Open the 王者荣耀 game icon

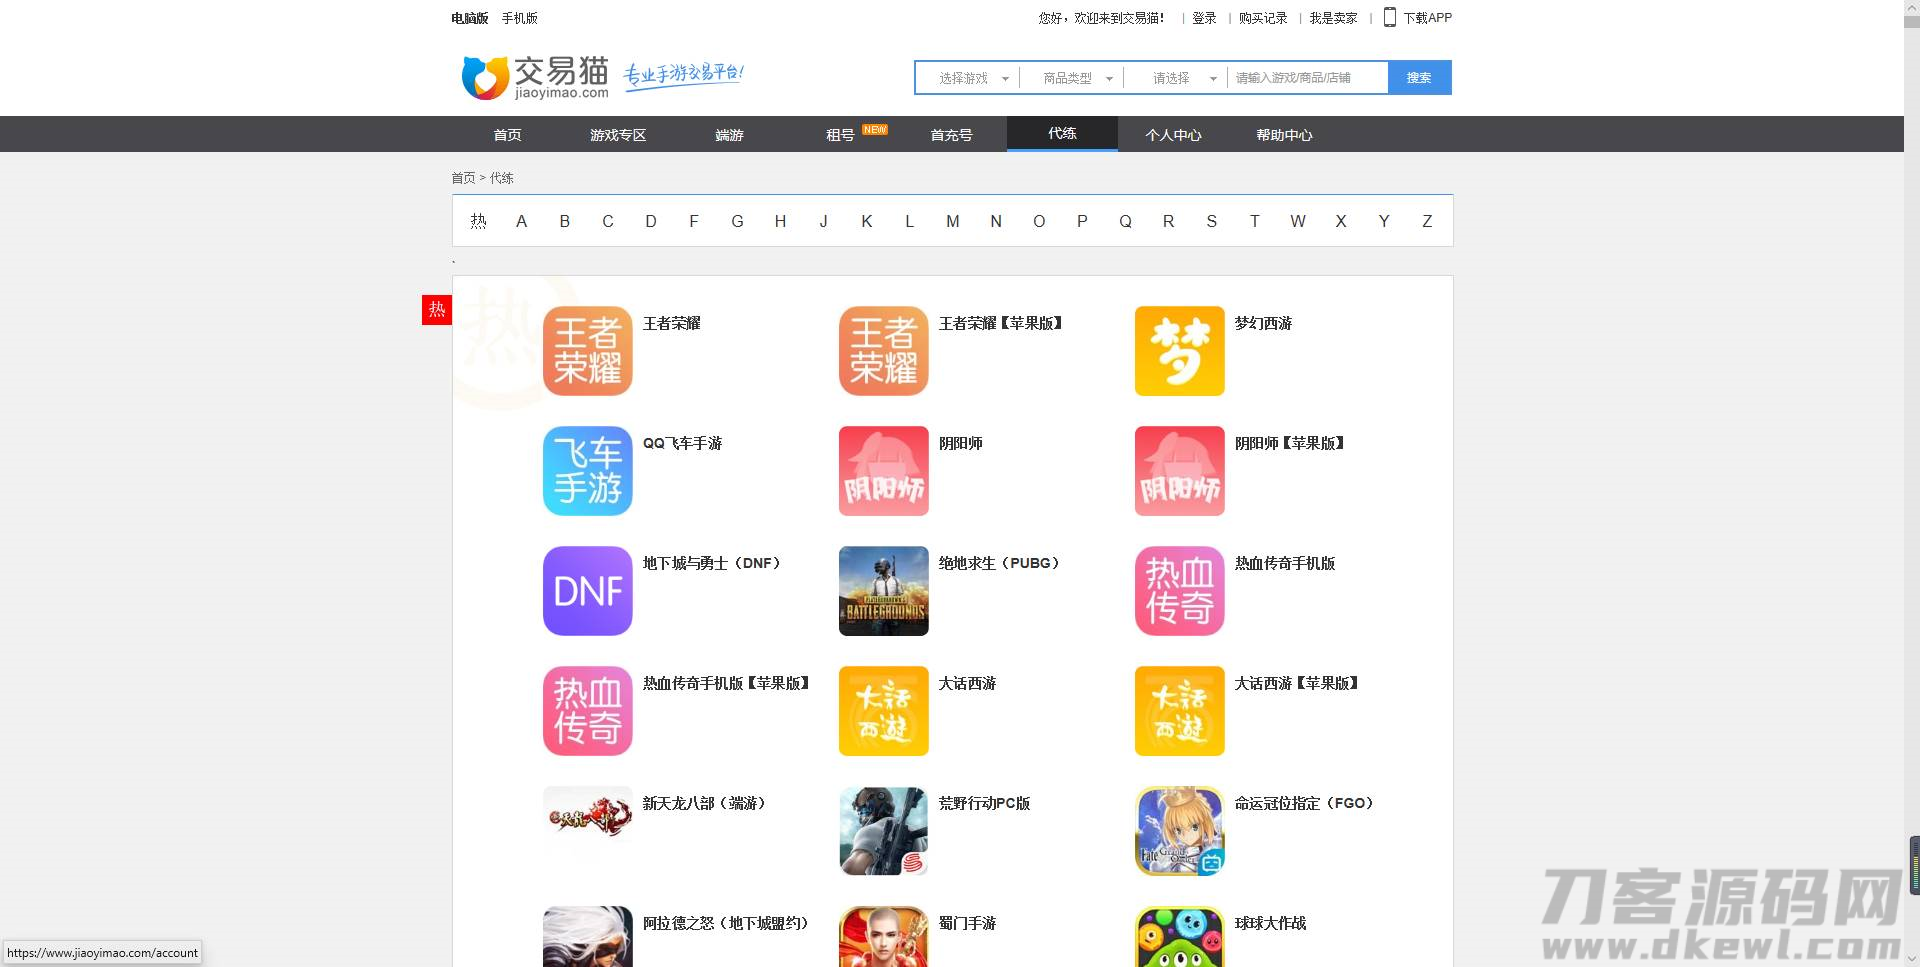pos(588,351)
